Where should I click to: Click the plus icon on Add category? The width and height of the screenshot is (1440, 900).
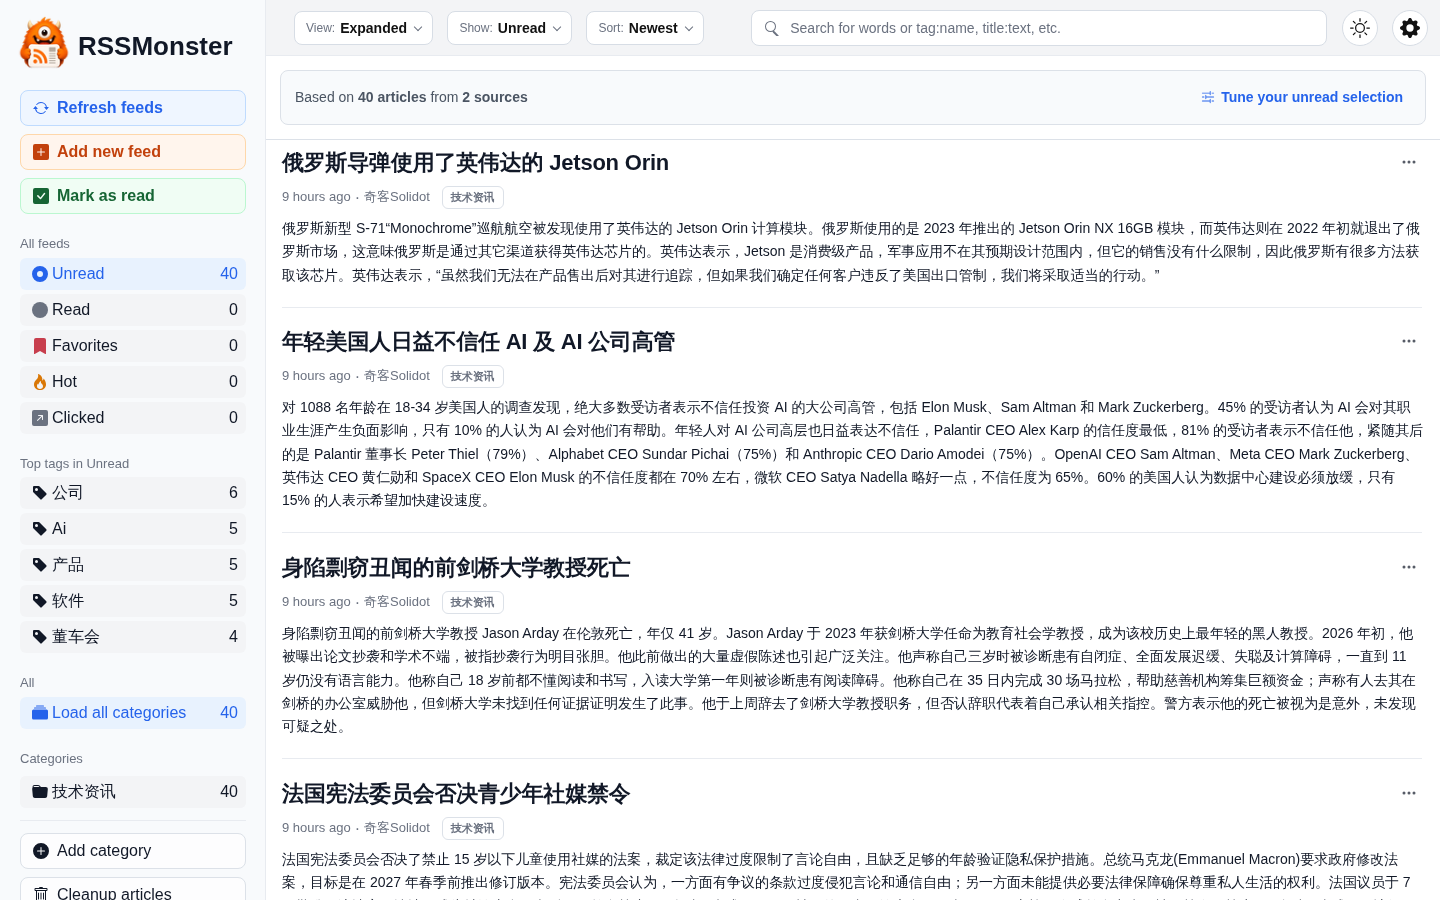click(41, 851)
